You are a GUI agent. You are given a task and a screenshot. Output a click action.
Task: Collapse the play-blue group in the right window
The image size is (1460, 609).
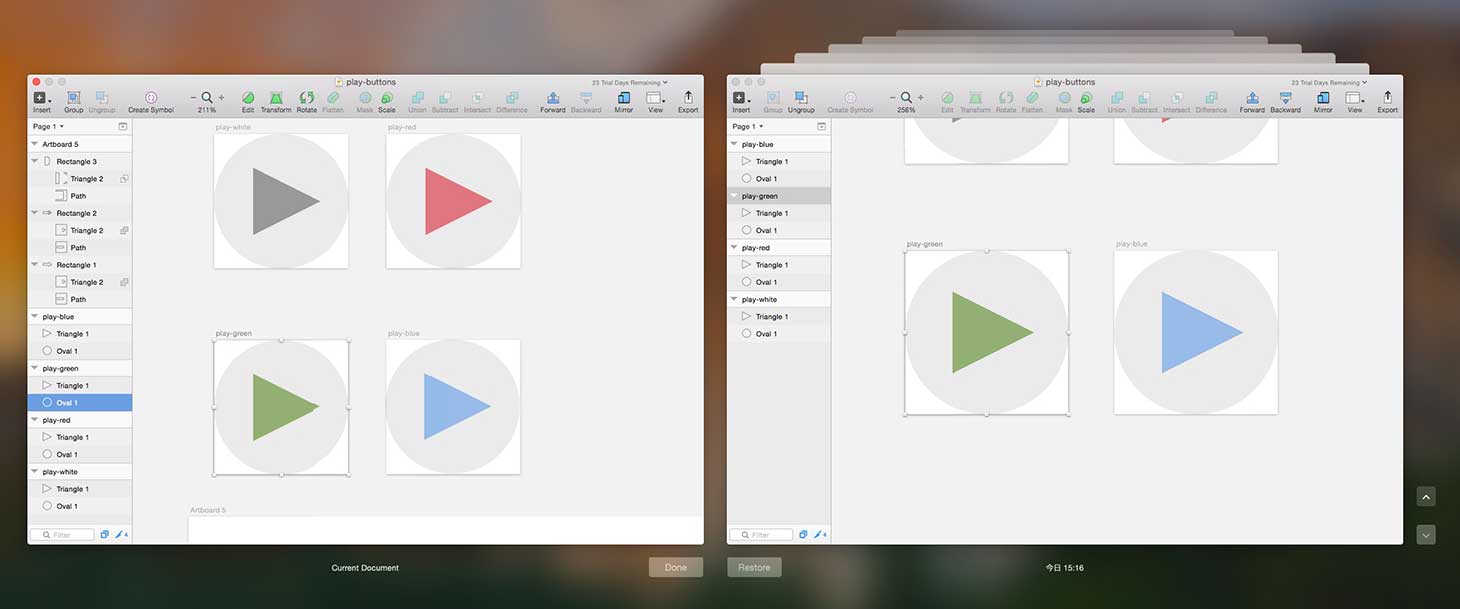[734, 144]
